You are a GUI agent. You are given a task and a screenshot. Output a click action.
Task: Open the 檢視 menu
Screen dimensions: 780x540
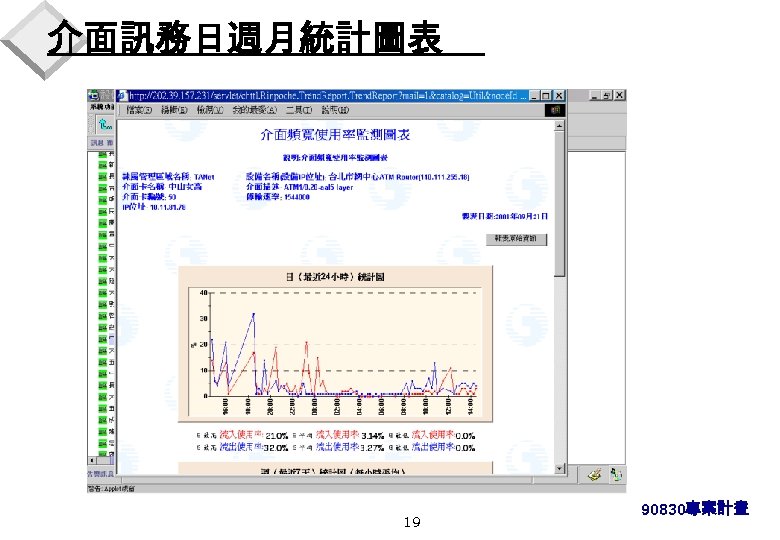[210, 110]
